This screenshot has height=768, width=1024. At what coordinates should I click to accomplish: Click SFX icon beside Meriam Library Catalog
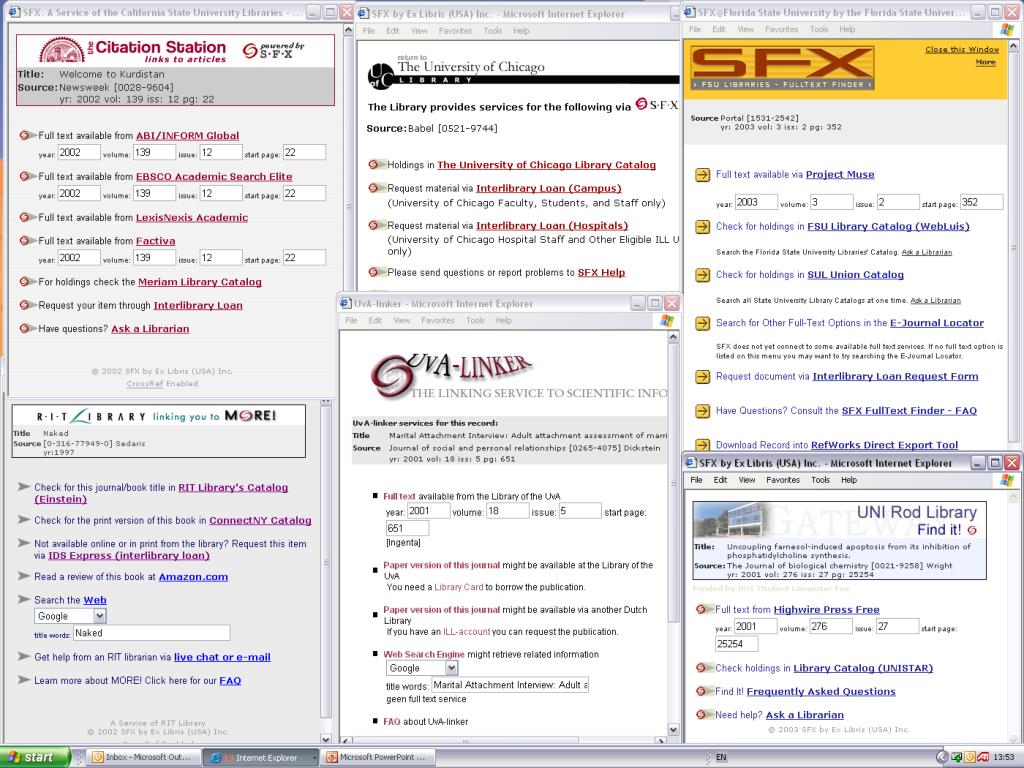(x=27, y=281)
